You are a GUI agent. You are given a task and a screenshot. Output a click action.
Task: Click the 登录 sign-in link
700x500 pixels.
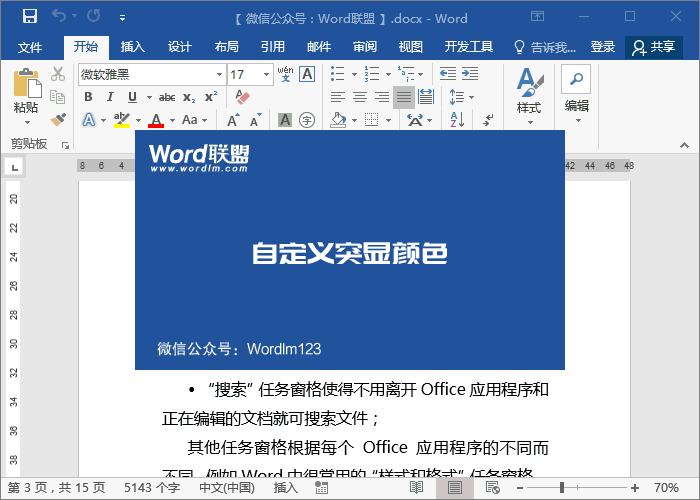[603, 47]
